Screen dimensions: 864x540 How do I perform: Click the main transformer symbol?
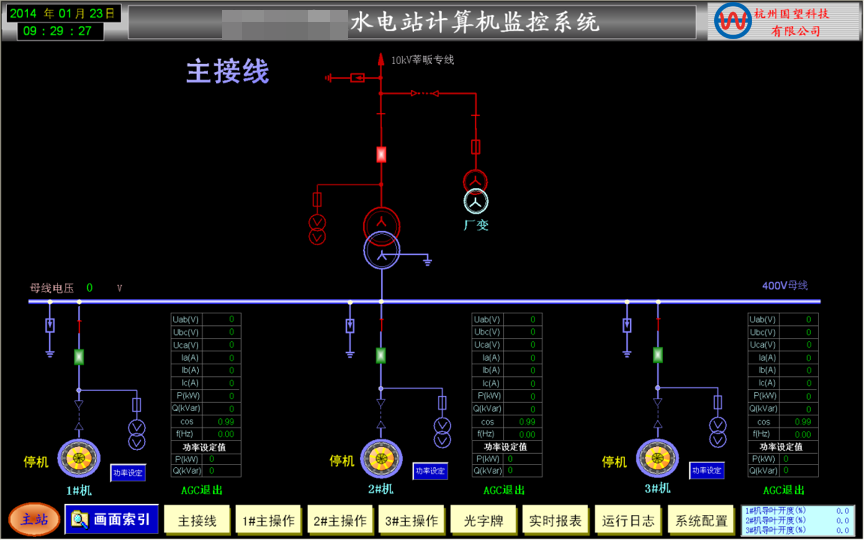(380, 237)
